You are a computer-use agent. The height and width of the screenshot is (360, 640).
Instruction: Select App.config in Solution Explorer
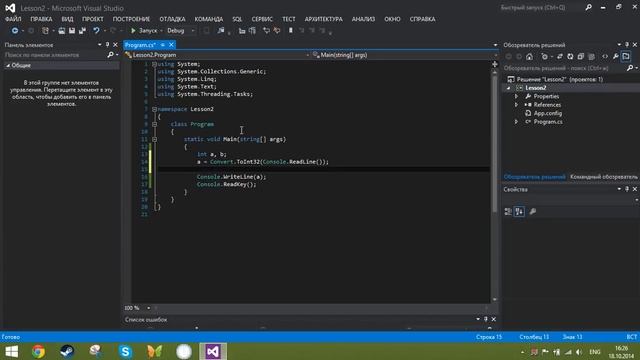[547, 113]
